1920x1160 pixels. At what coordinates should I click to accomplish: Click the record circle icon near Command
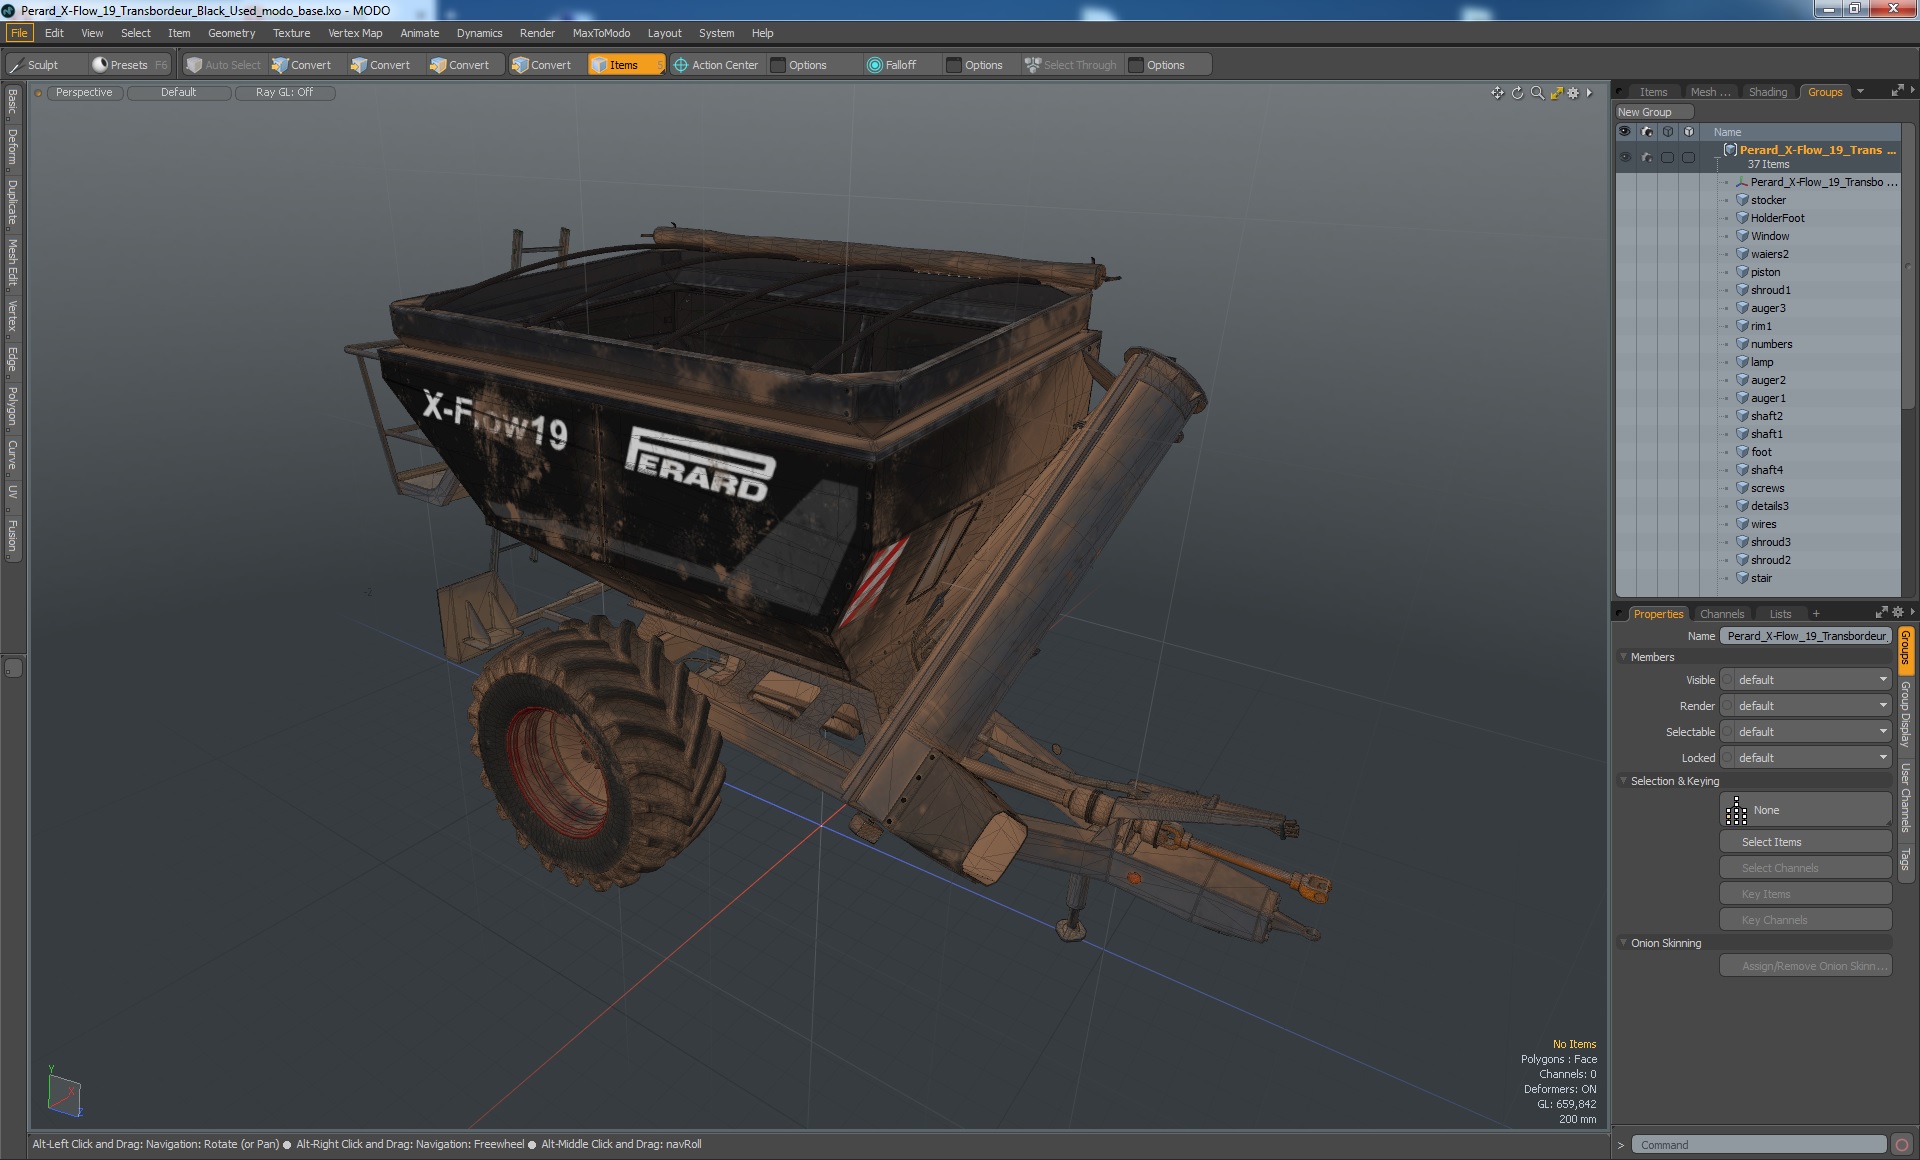1902,1145
